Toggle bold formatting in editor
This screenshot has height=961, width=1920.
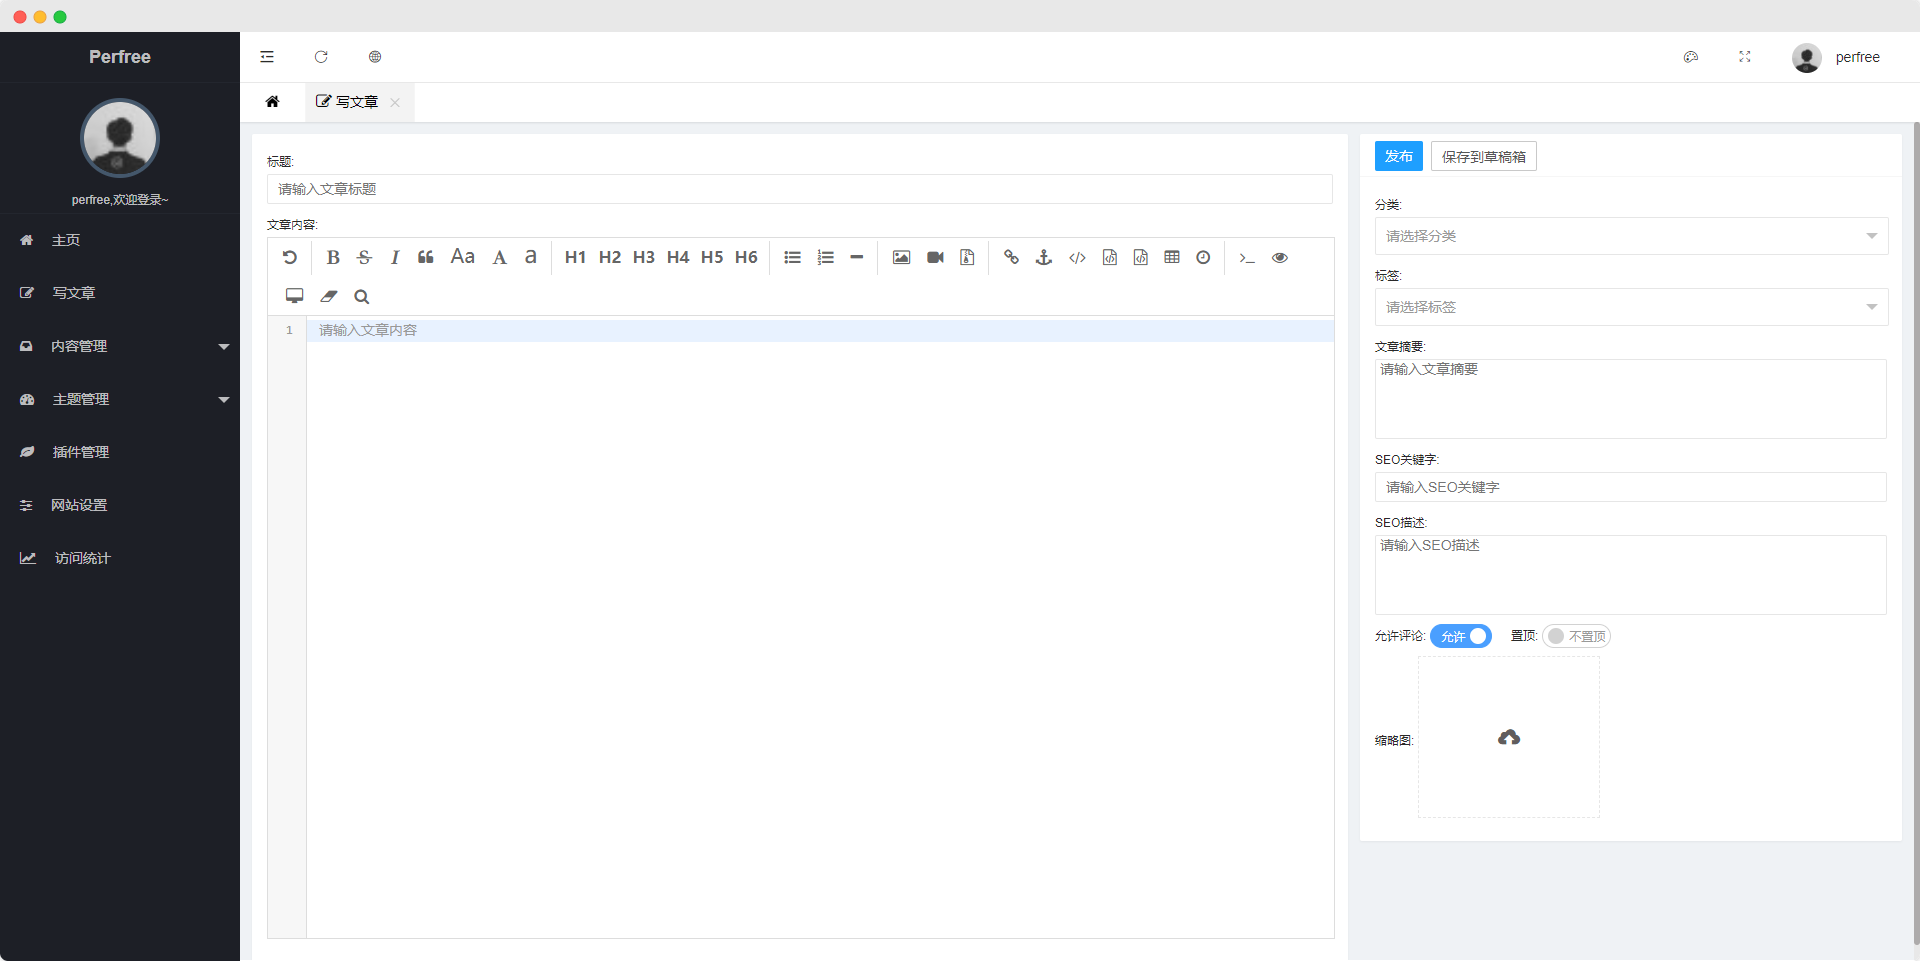click(x=333, y=257)
